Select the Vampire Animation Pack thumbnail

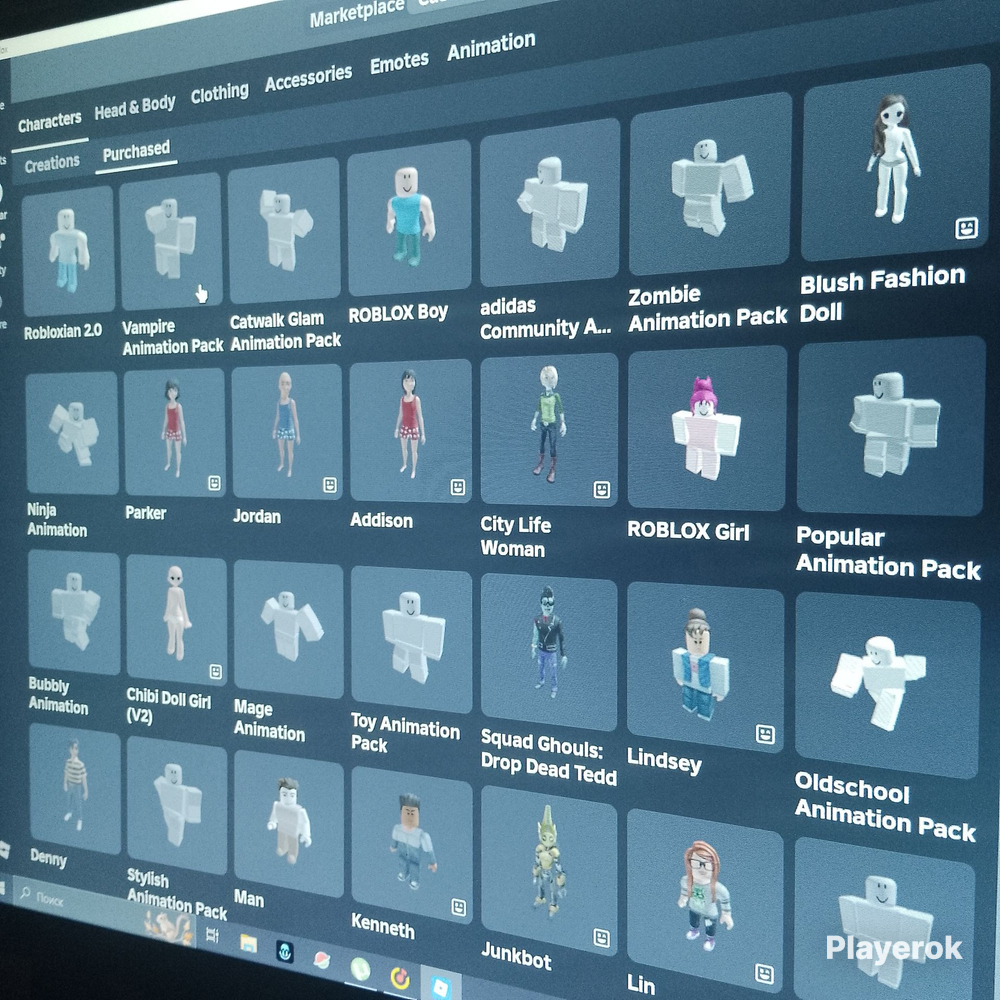coord(170,240)
